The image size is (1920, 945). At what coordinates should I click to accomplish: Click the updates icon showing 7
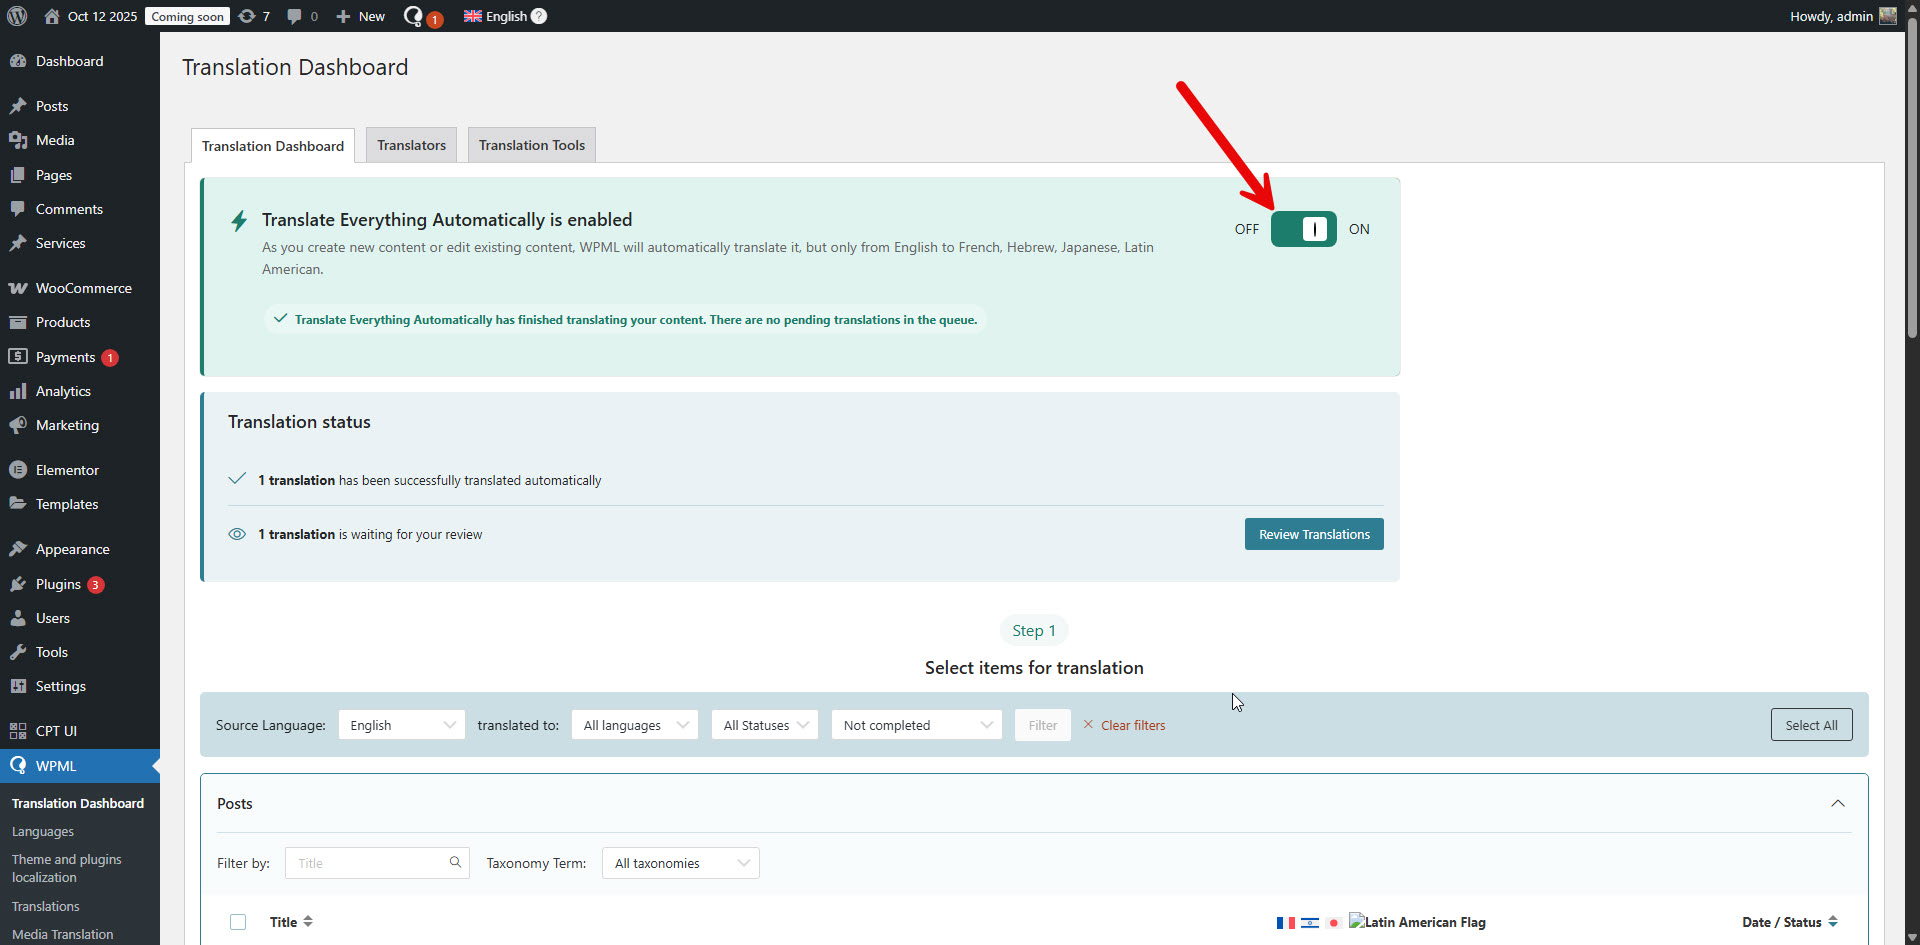pyautogui.click(x=247, y=16)
